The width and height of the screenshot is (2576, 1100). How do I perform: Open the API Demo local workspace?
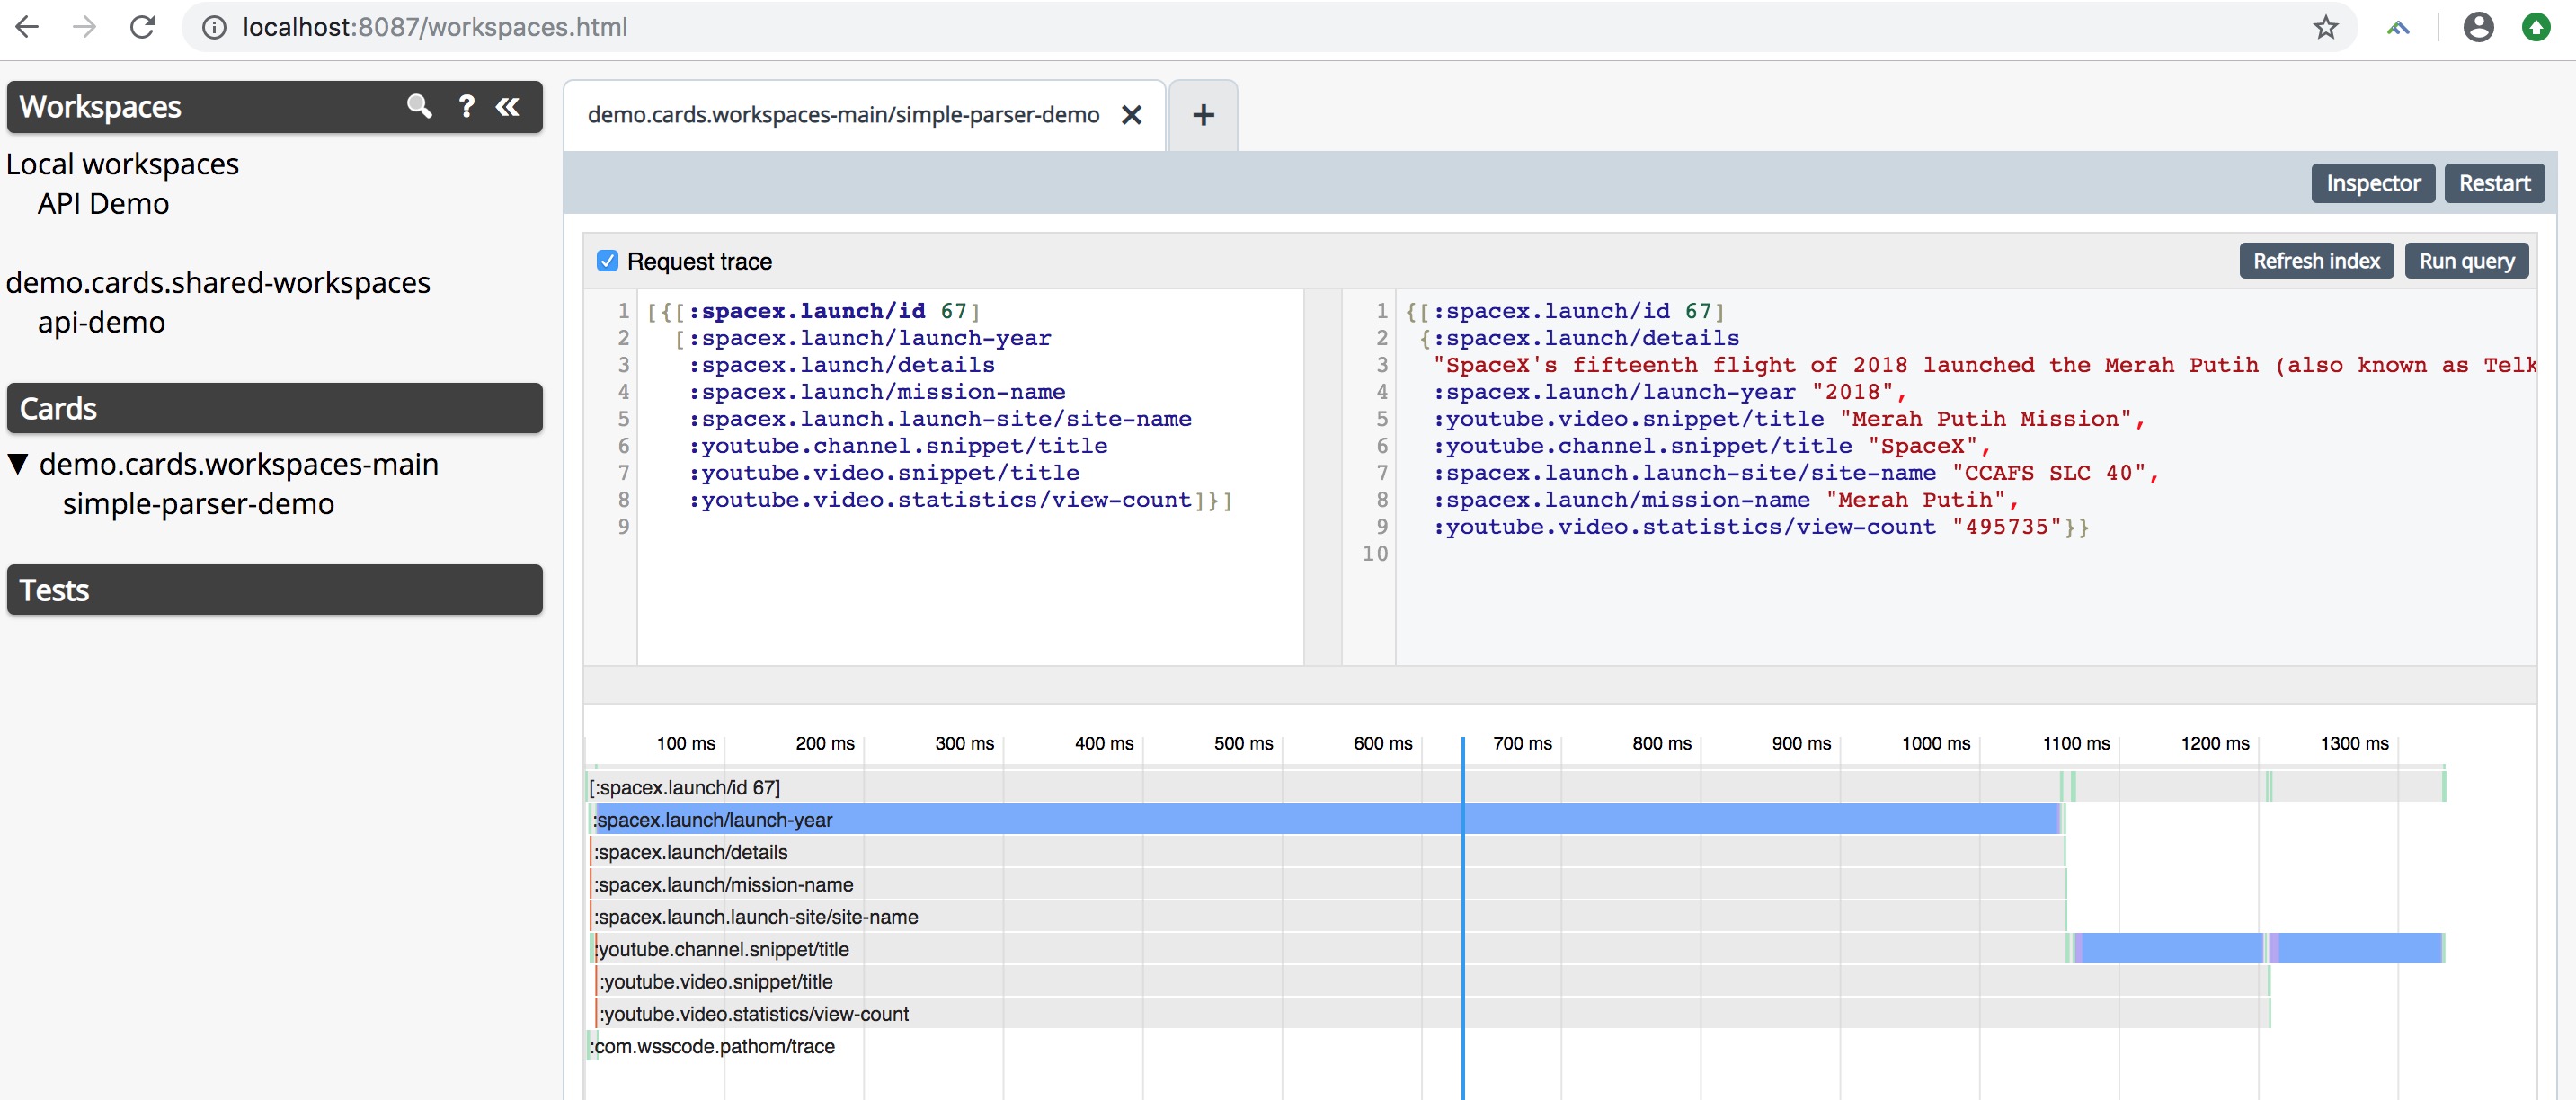tap(103, 204)
